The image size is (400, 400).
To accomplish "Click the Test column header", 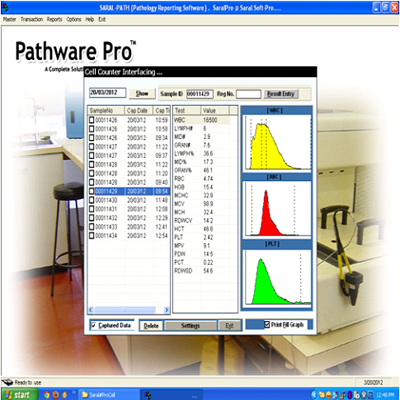I will [x=186, y=110].
